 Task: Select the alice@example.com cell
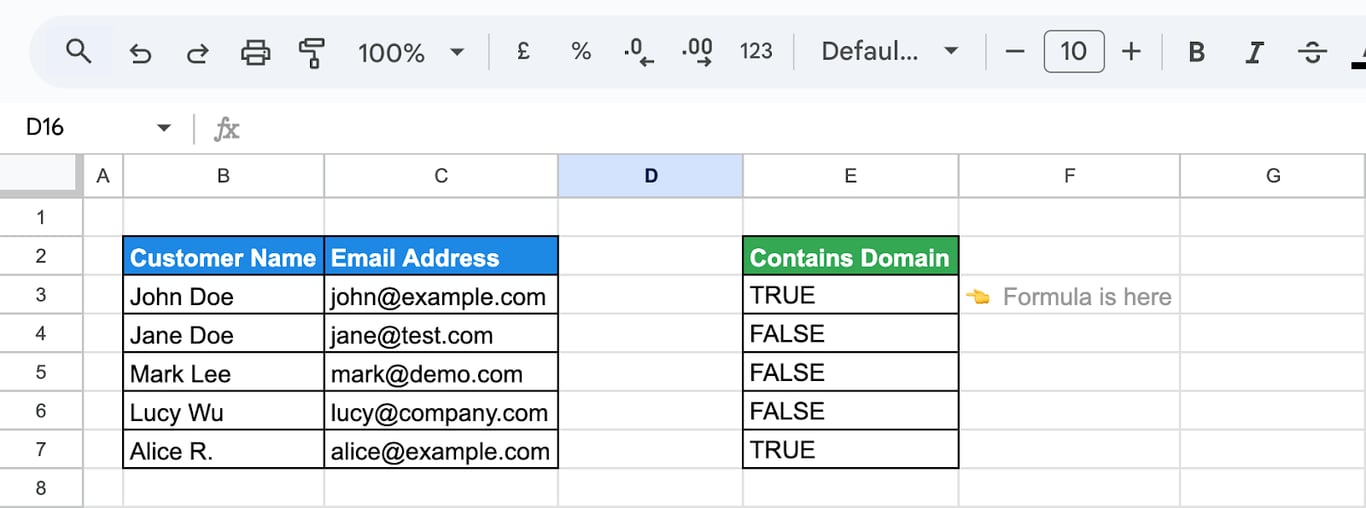(441, 449)
